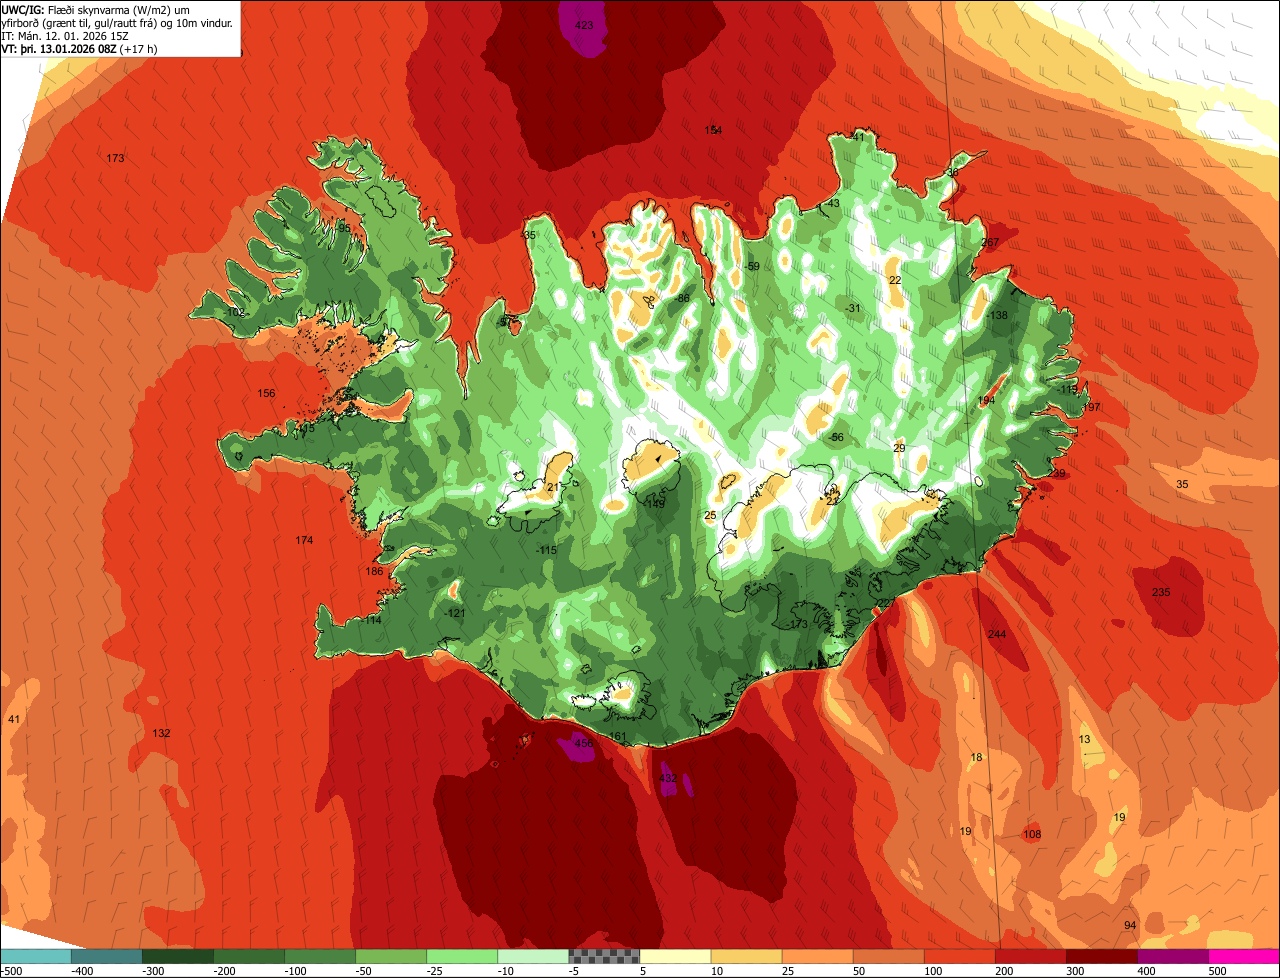Select the pale yellow 5 to 10 swatch
The height and width of the screenshot is (978, 1280).
point(674,956)
